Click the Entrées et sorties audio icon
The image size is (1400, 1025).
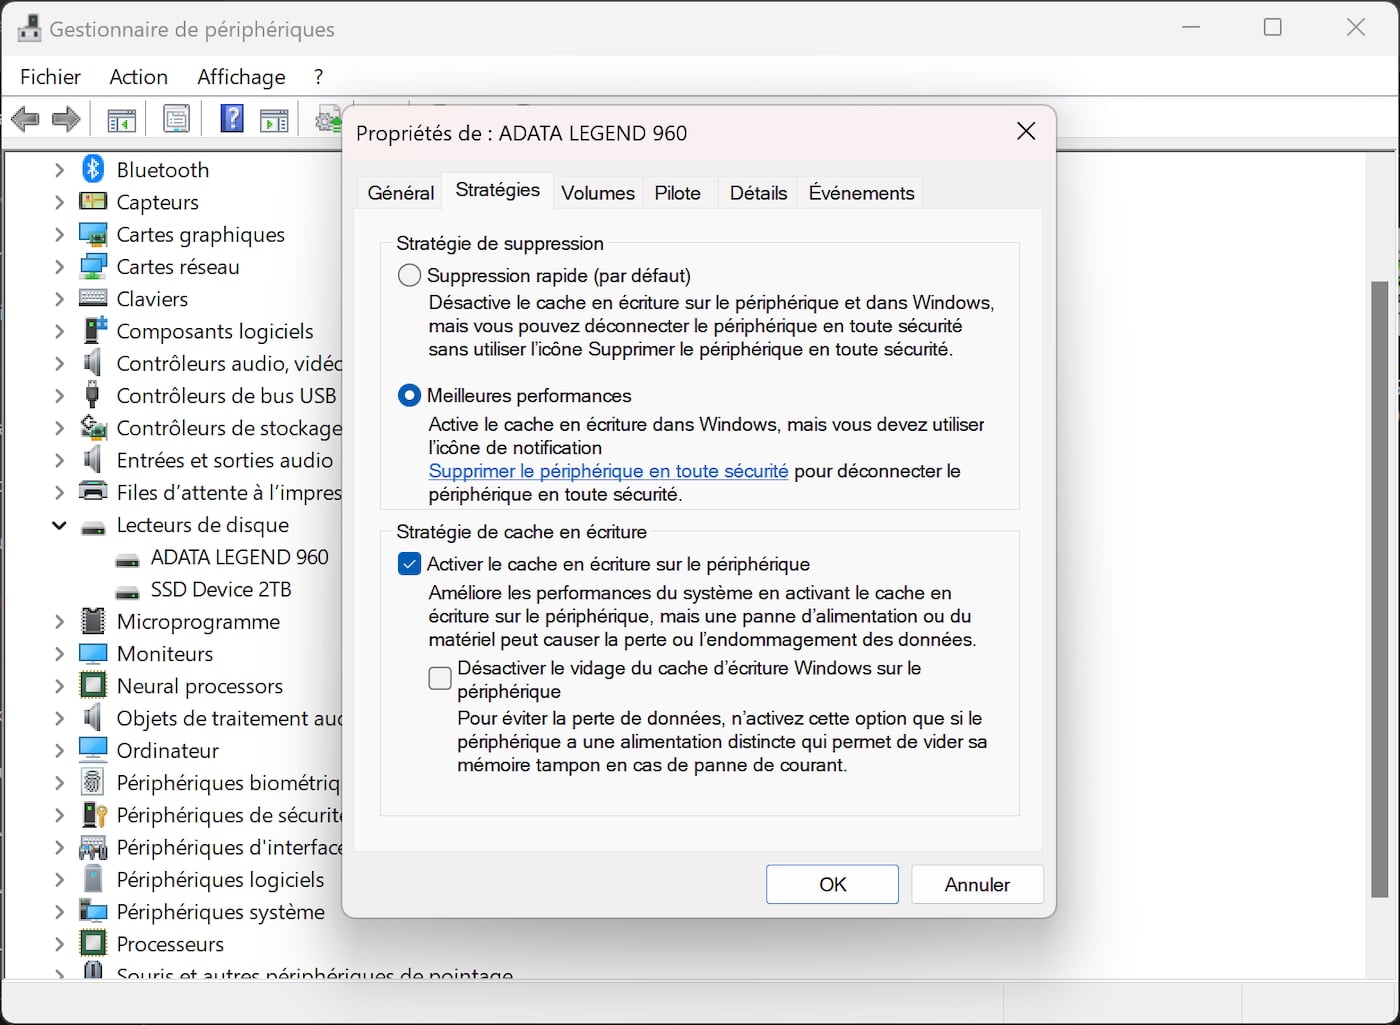[x=93, y=459]
